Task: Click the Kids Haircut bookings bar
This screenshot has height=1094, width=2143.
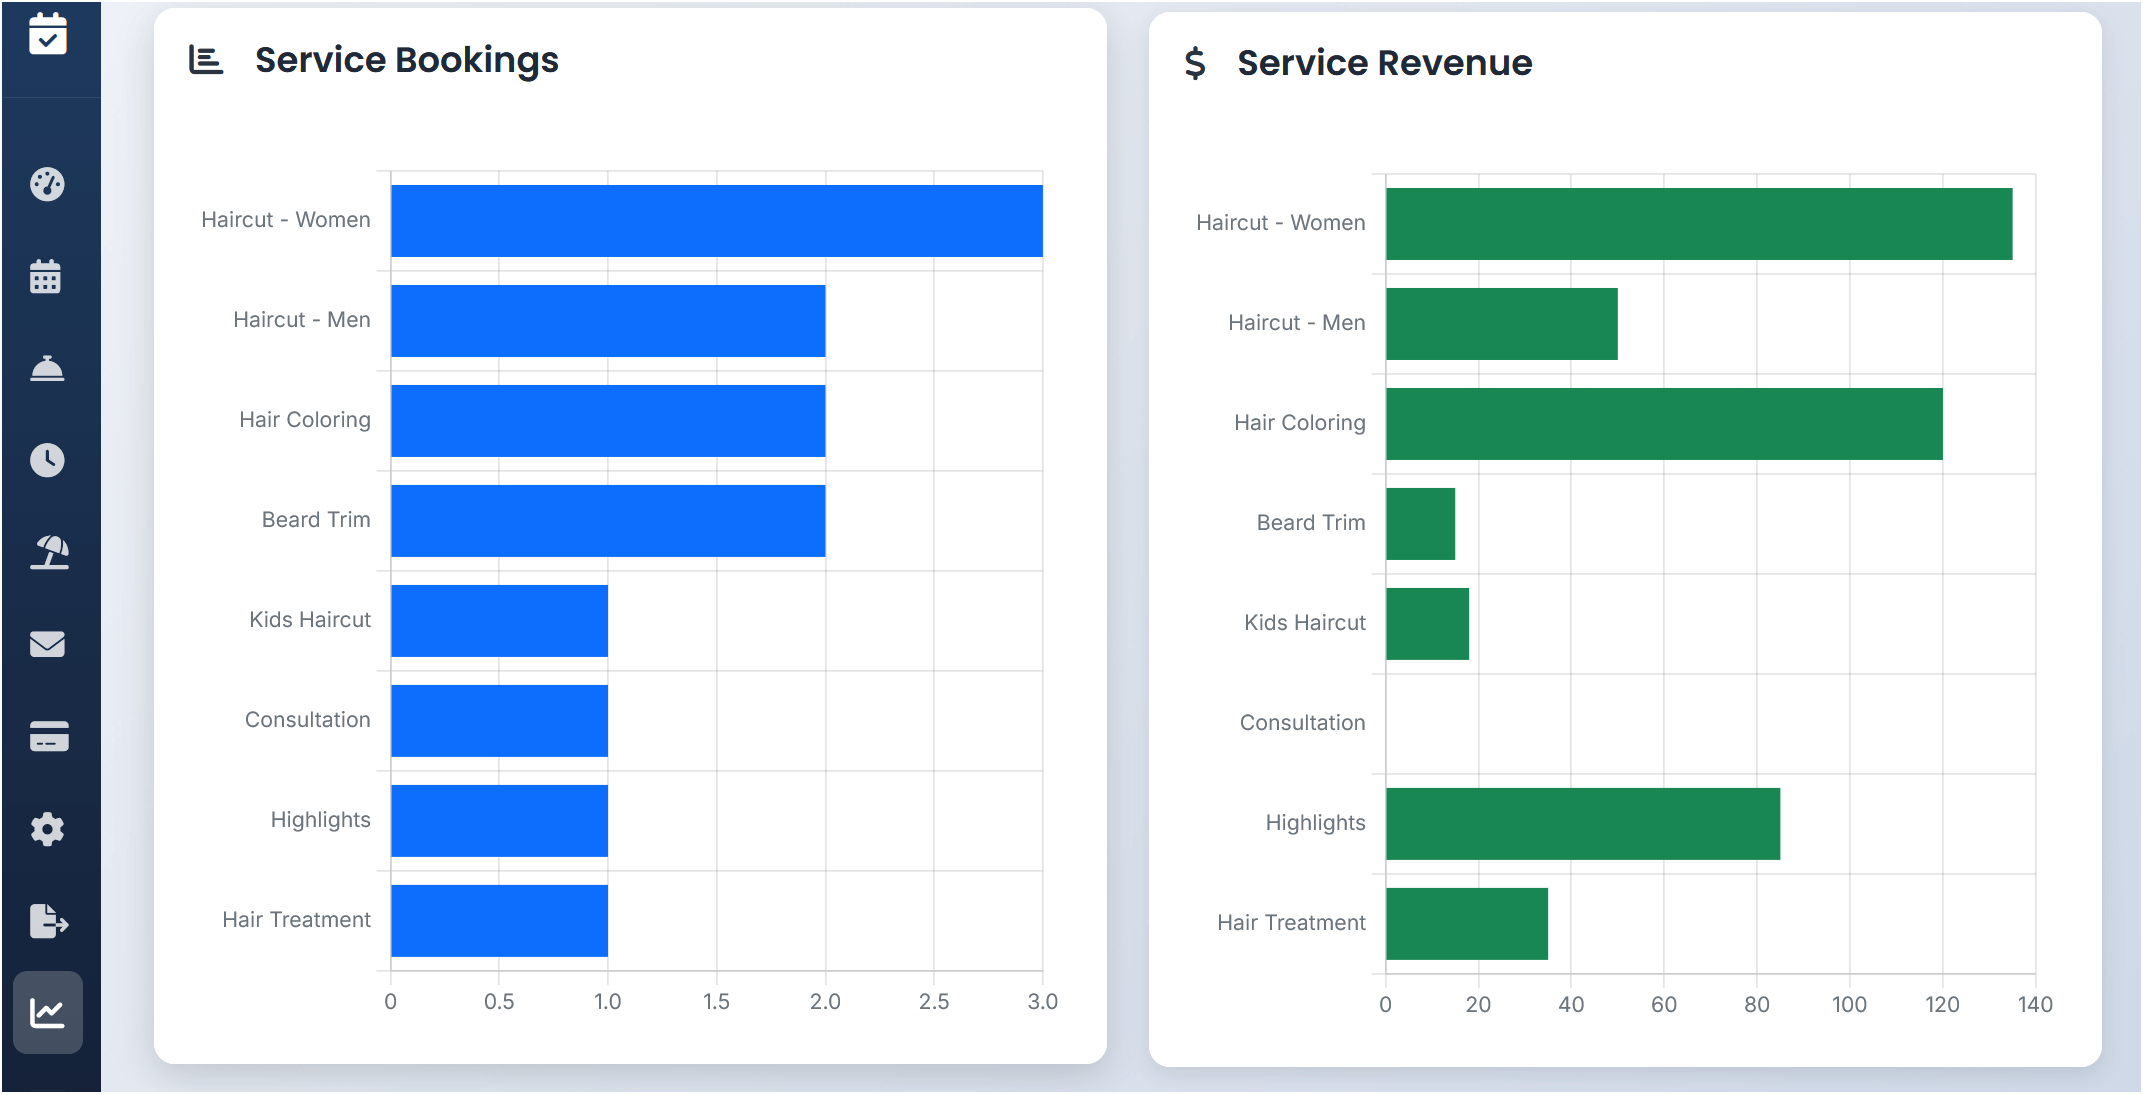Action: tap(499, 621)
